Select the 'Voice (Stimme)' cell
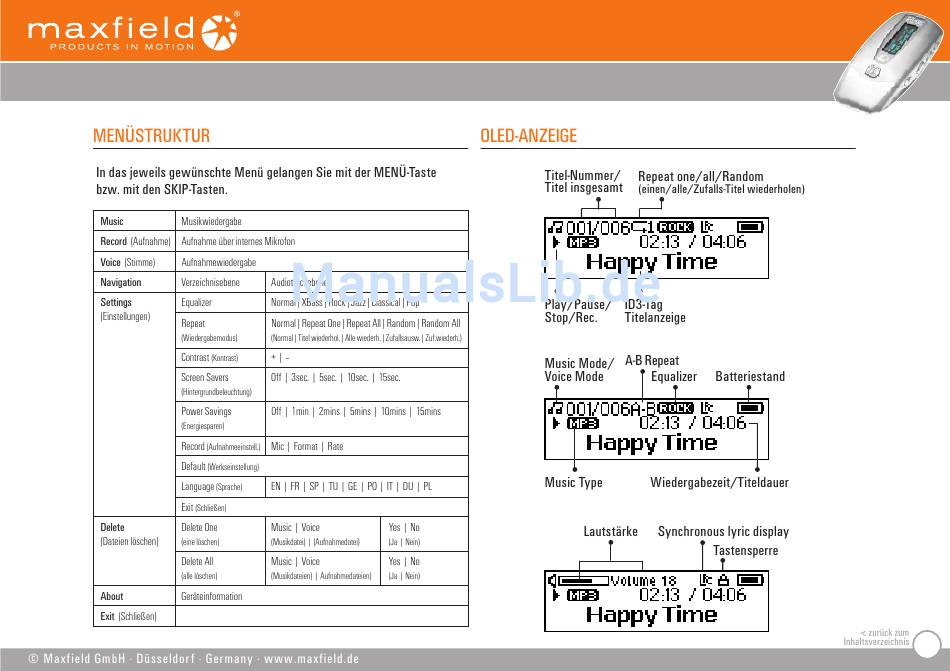The width and height of the screenshot is (950, 671). tap(135, 262)
